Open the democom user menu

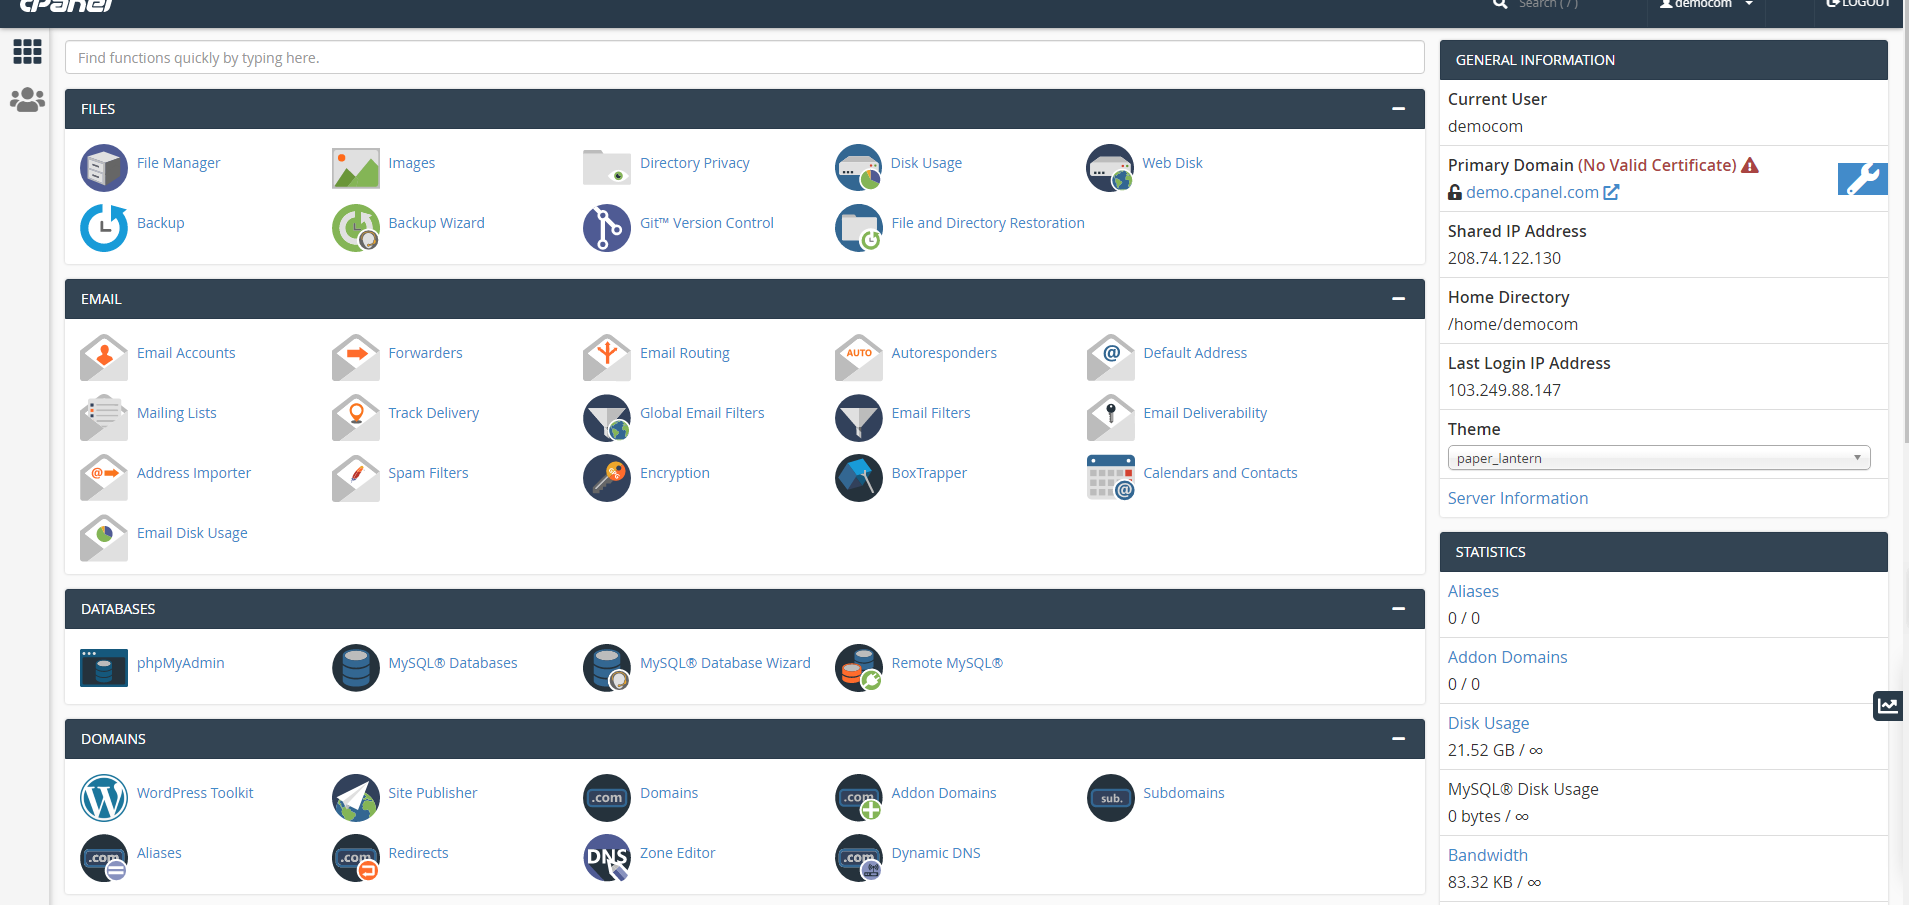click(1706, 5)
